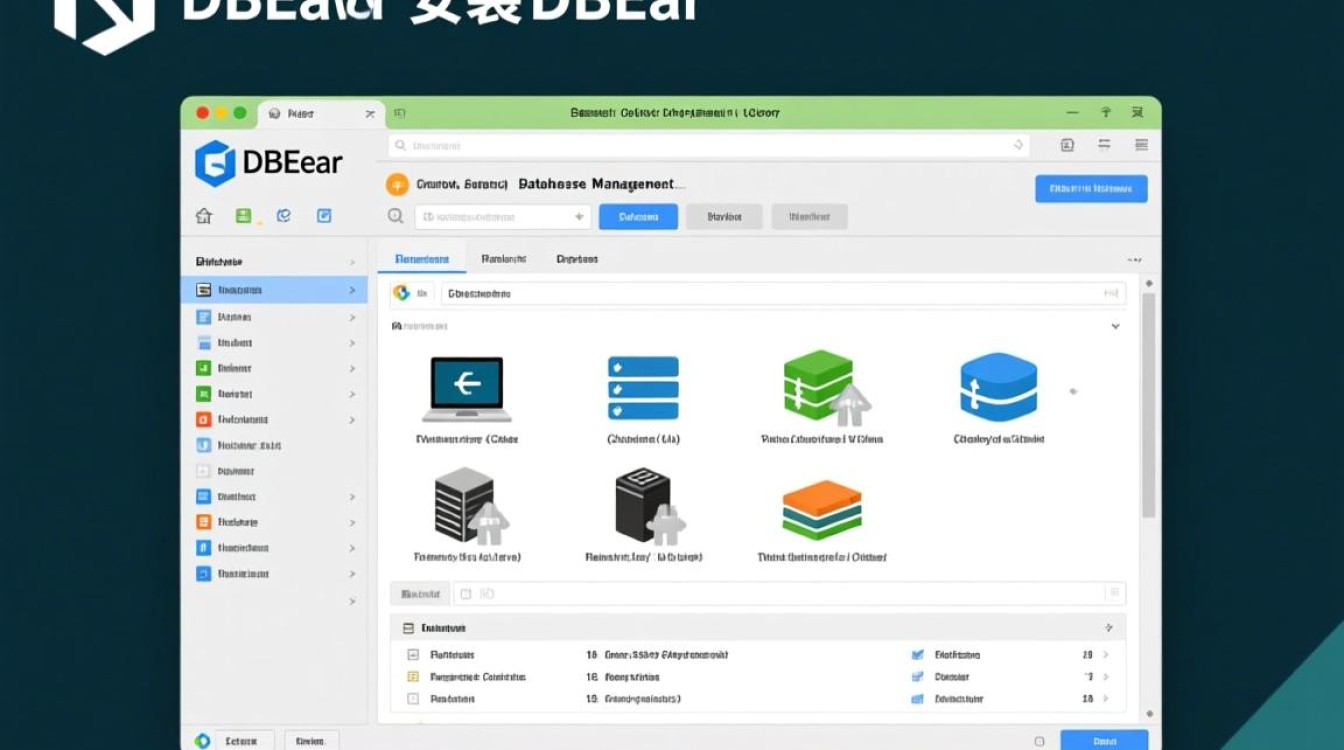Image resolution: width=1344 pixels, height=750 pixels.
Task: Switch to the second tab in content panel
Action: pos(503,259)
